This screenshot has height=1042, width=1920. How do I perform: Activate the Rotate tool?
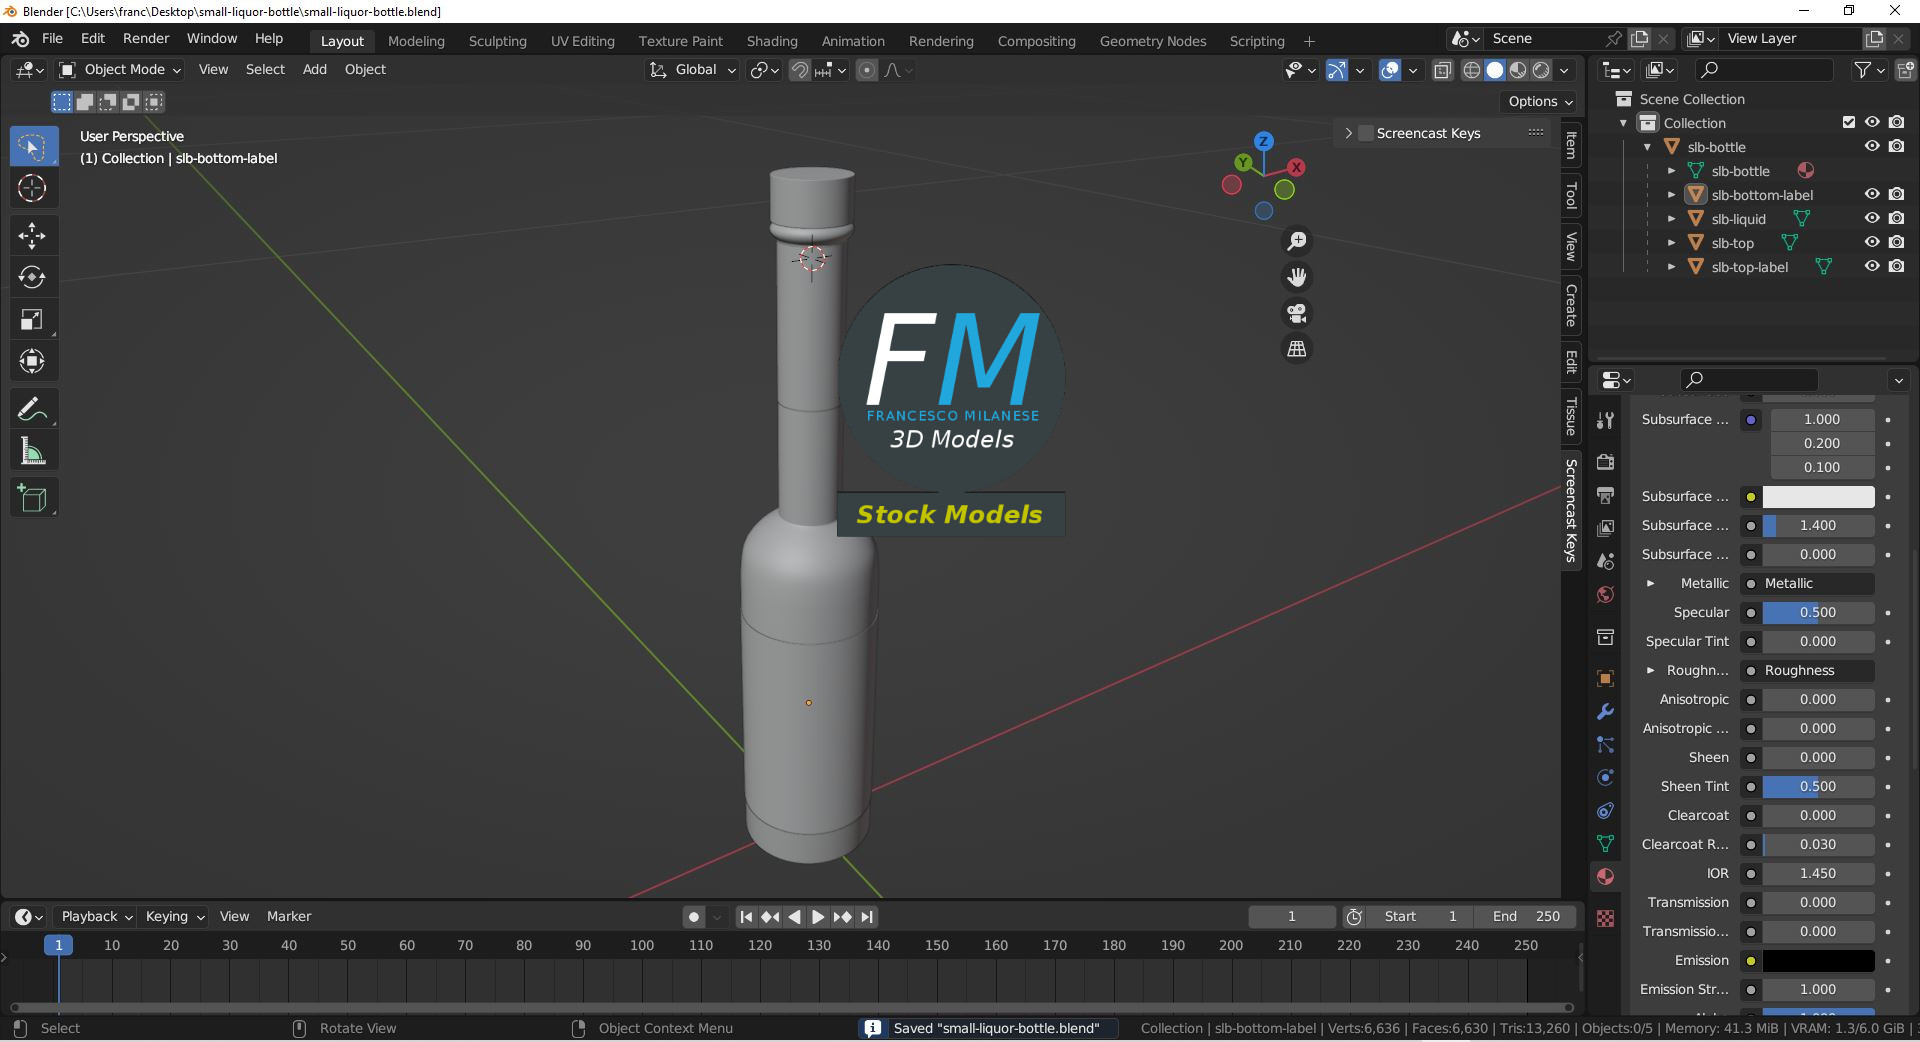(32, 277)
